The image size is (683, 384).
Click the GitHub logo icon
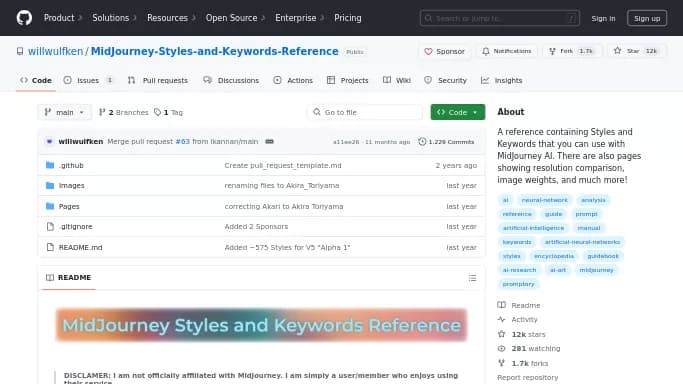click(x=24, y=18)
